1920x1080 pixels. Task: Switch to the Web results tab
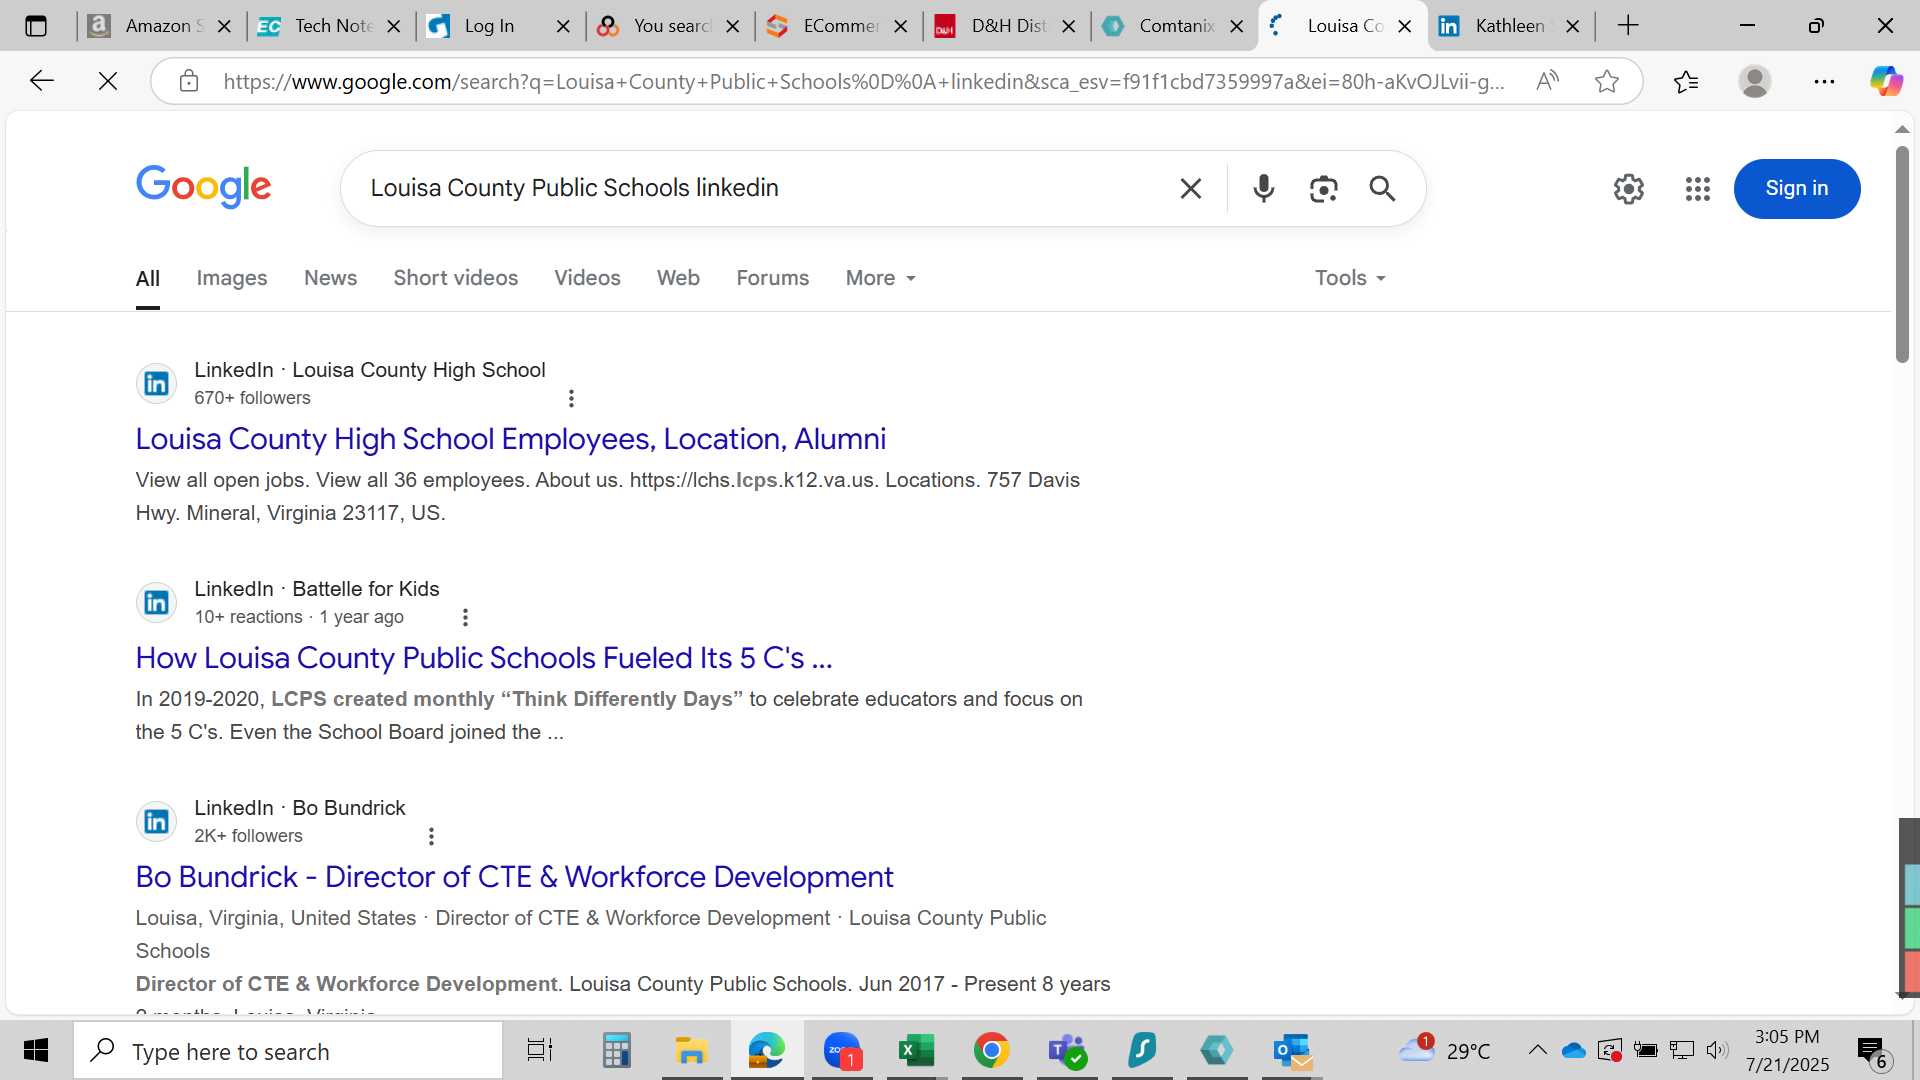pyautogui.click(x=678, y=278)
